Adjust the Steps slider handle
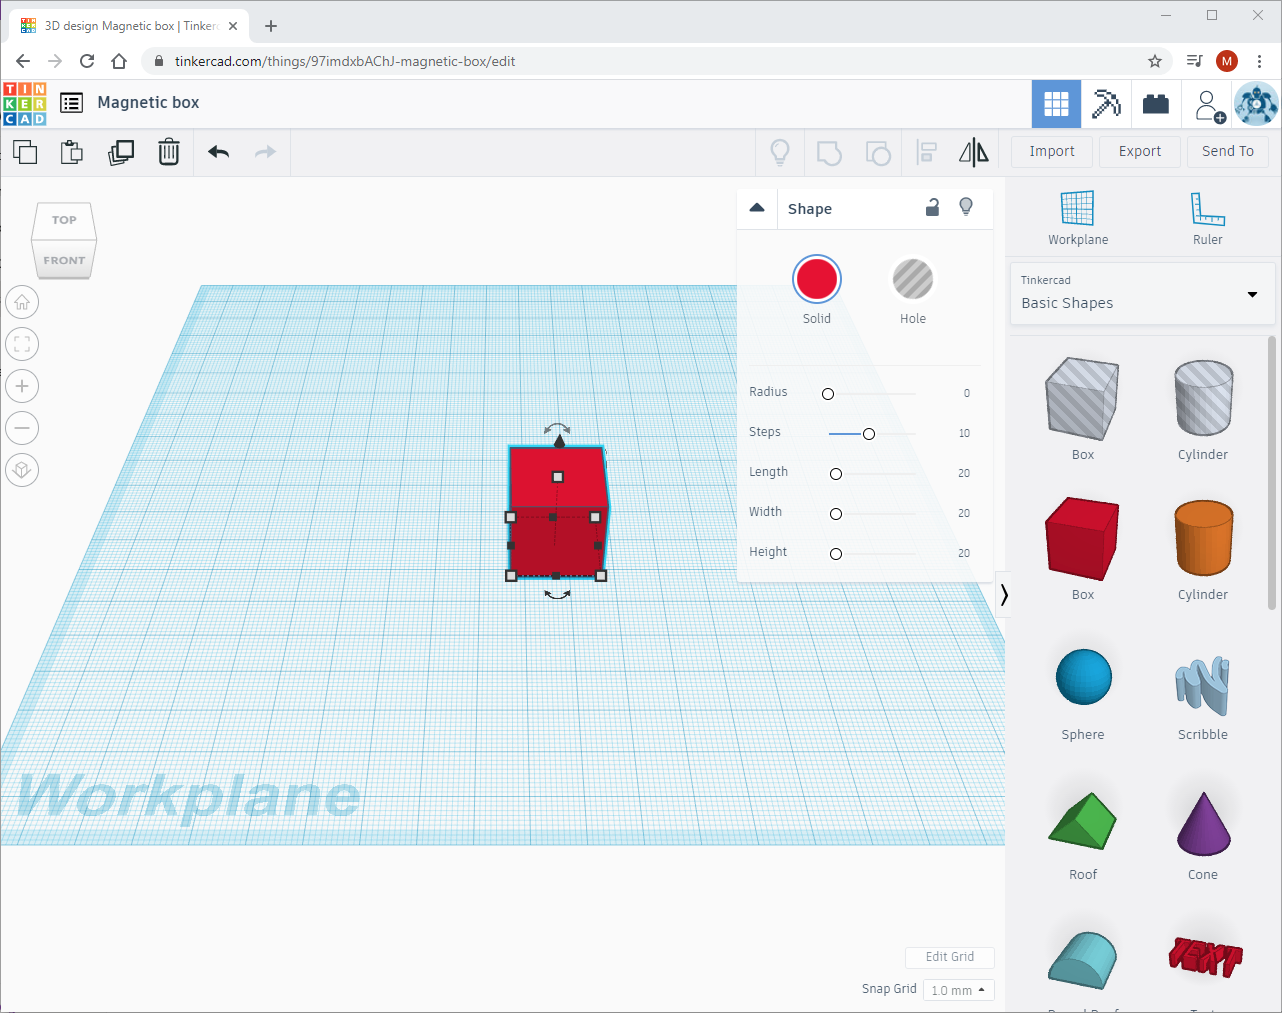 coord(869,434)
